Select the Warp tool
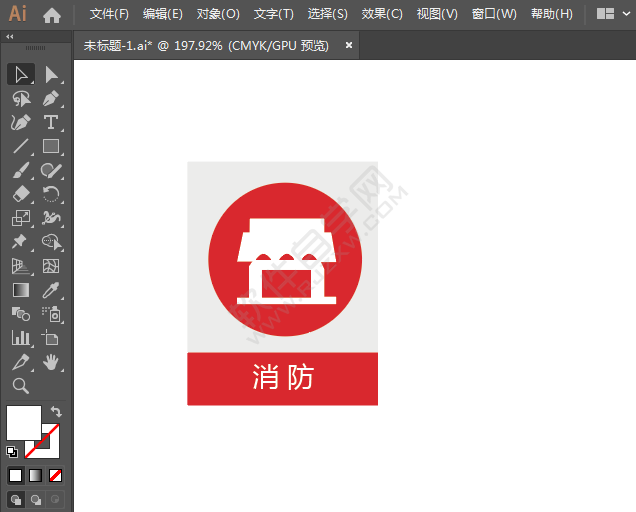Image resolution: width=636 pixels, height=512 pixels. pos(51,218)
